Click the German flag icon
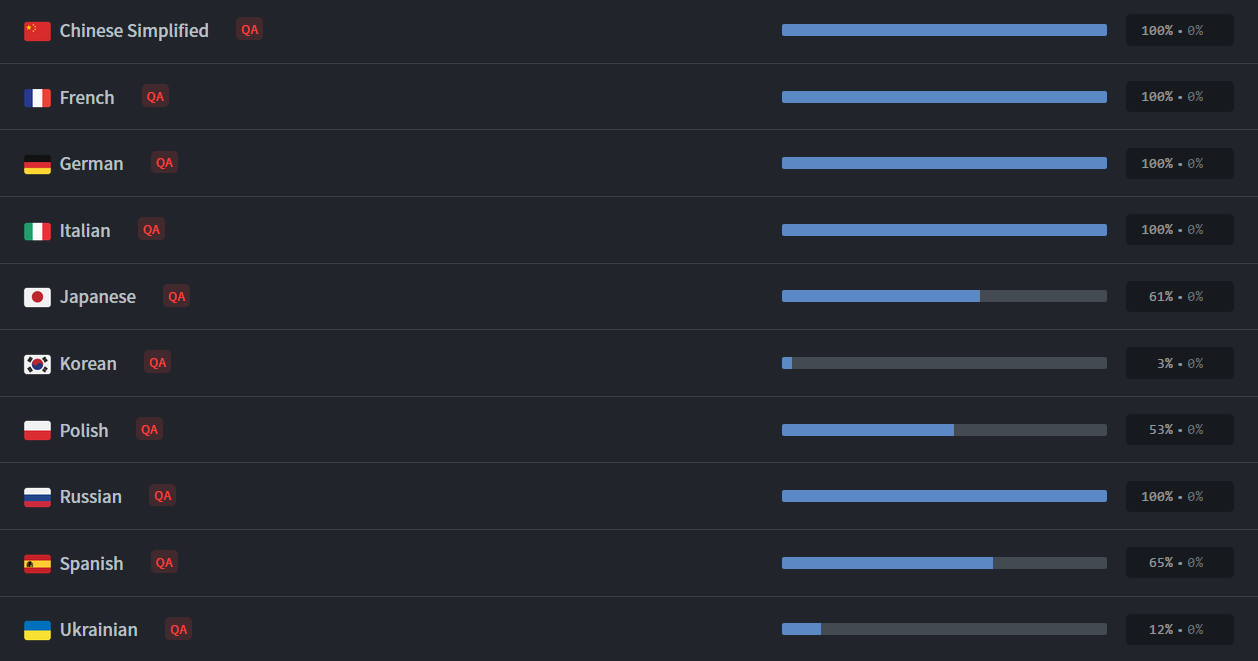Image resolution: width=1258 pixels, height=661 pixels. tap(37, 164)
